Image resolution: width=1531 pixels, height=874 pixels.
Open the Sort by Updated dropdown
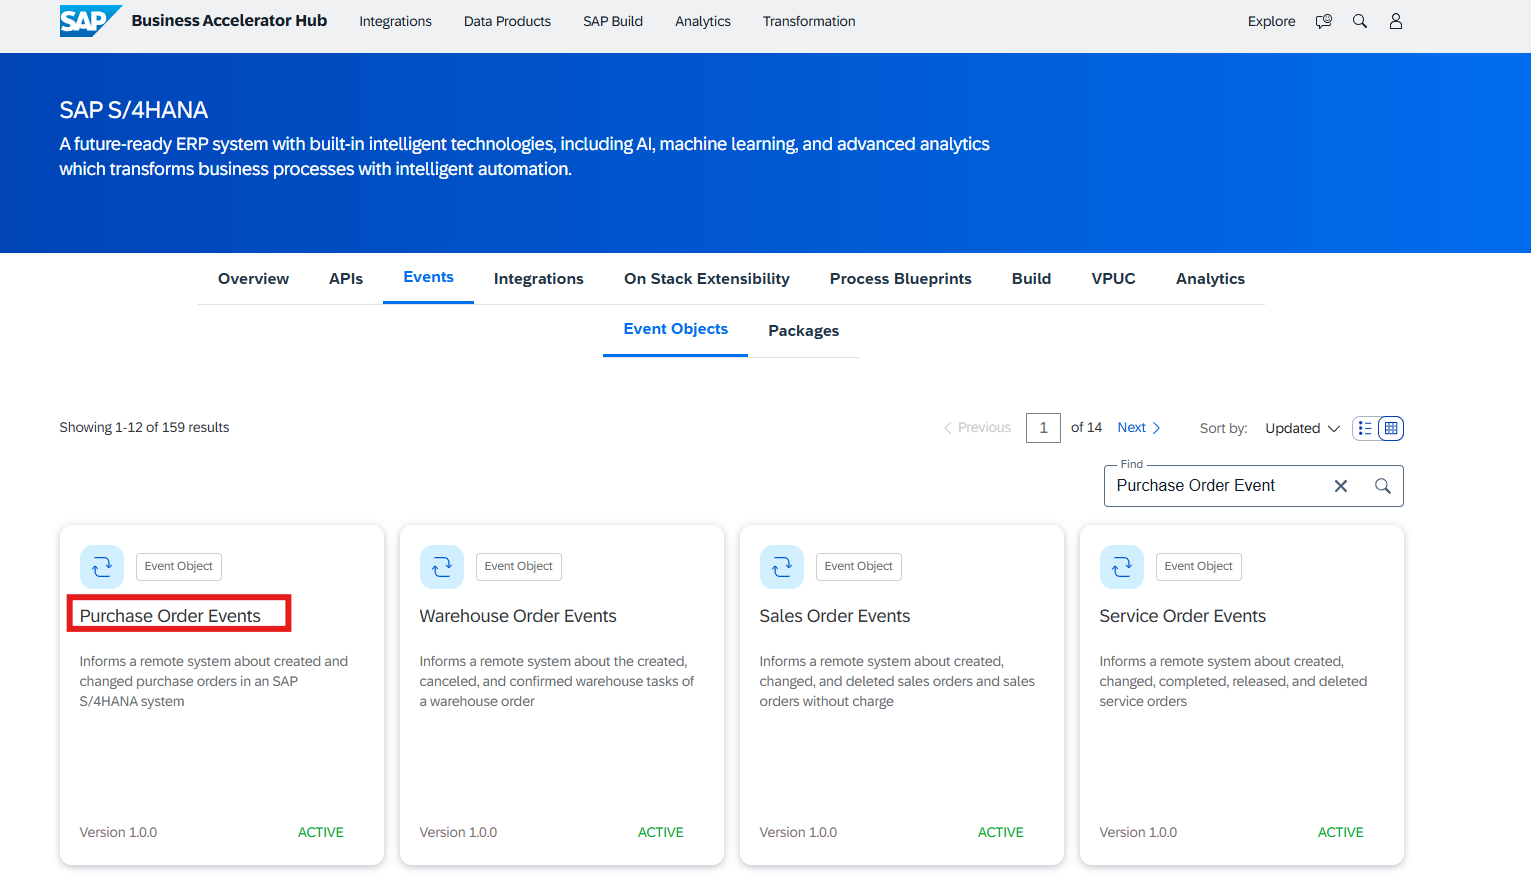(1302, 428)
